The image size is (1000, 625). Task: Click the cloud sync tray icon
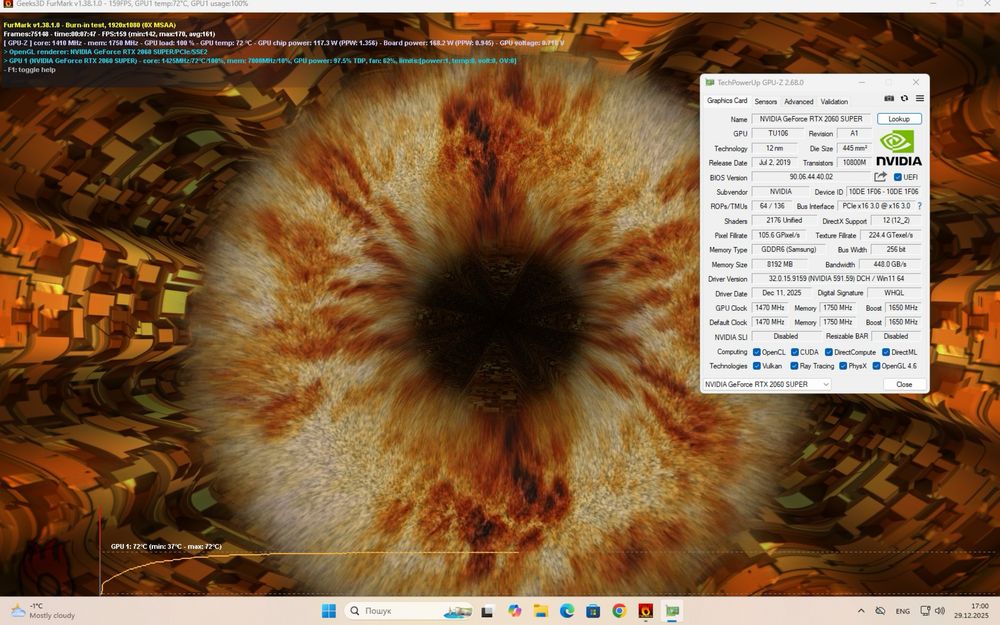pyautogui.click(x=880, y=611)
